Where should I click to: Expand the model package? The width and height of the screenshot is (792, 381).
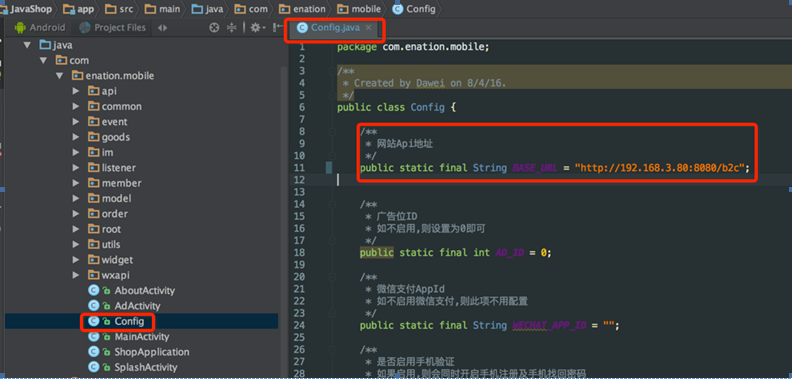76,199
